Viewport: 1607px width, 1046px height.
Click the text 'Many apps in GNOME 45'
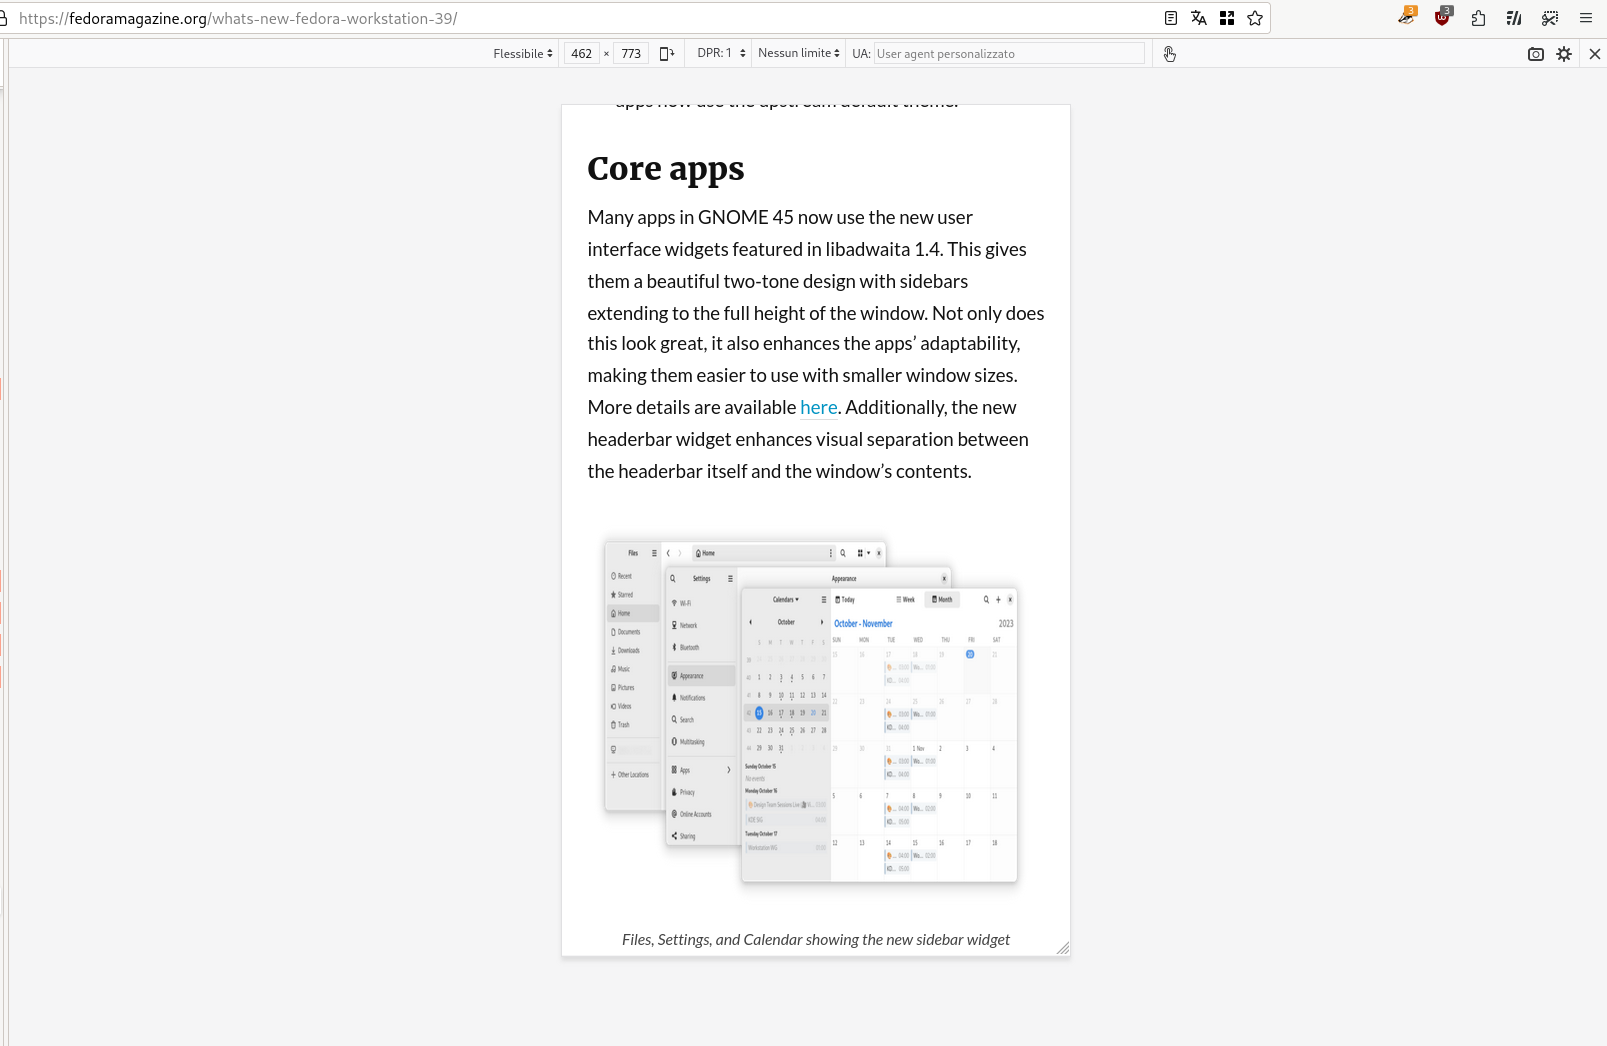coord(691,217)
